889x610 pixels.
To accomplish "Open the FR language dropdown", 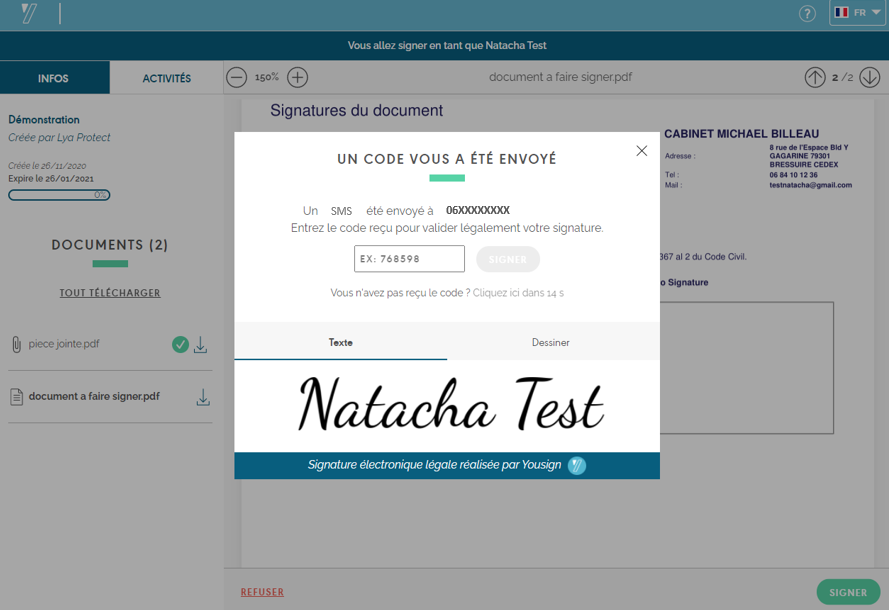I will 857,14.
